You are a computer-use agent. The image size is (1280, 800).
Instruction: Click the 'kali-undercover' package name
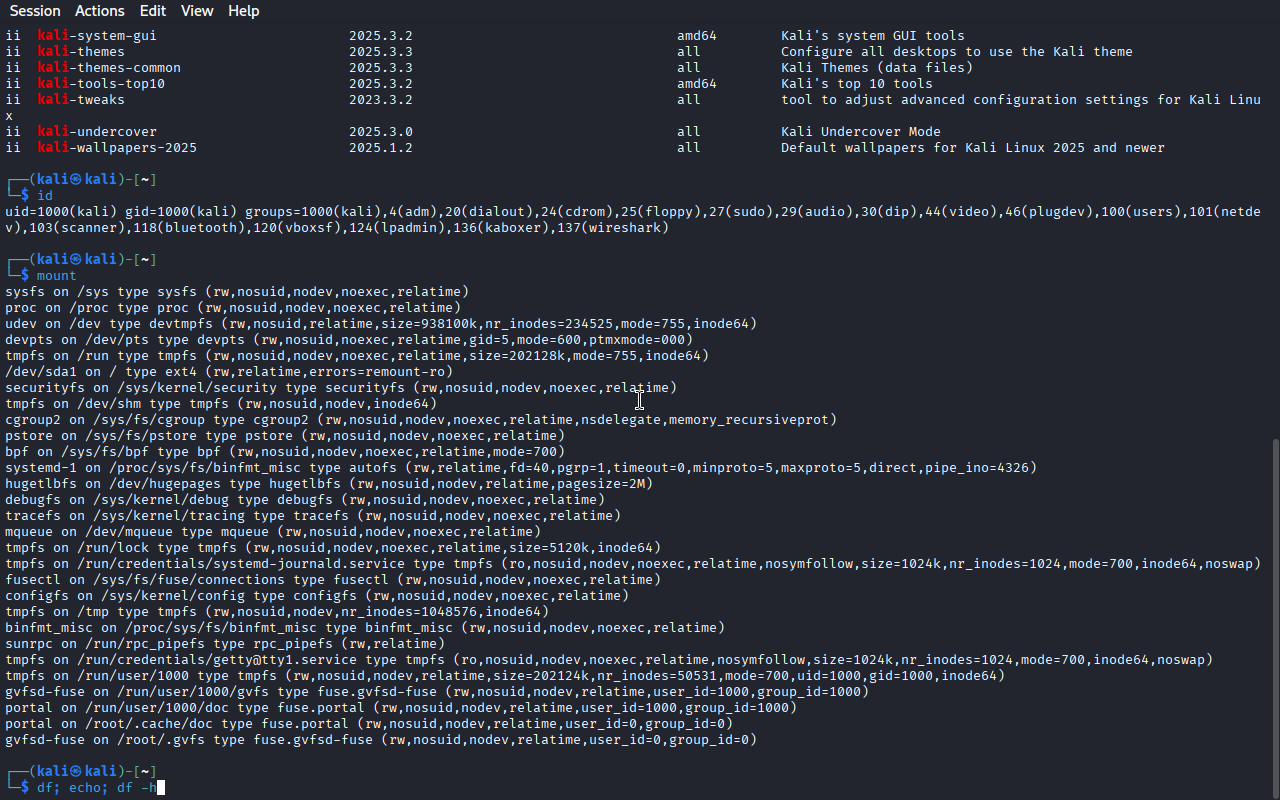tap(97, 132)
